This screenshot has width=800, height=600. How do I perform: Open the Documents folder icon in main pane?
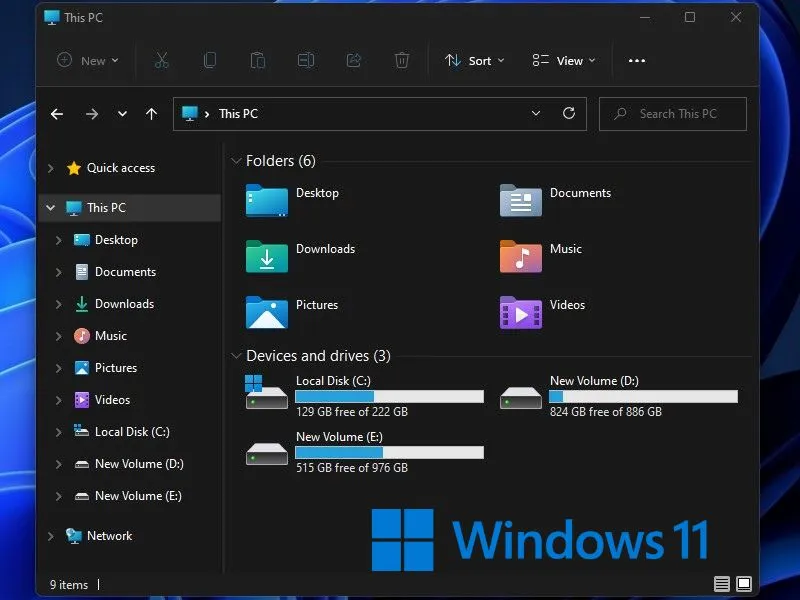[x=520, y=201]
